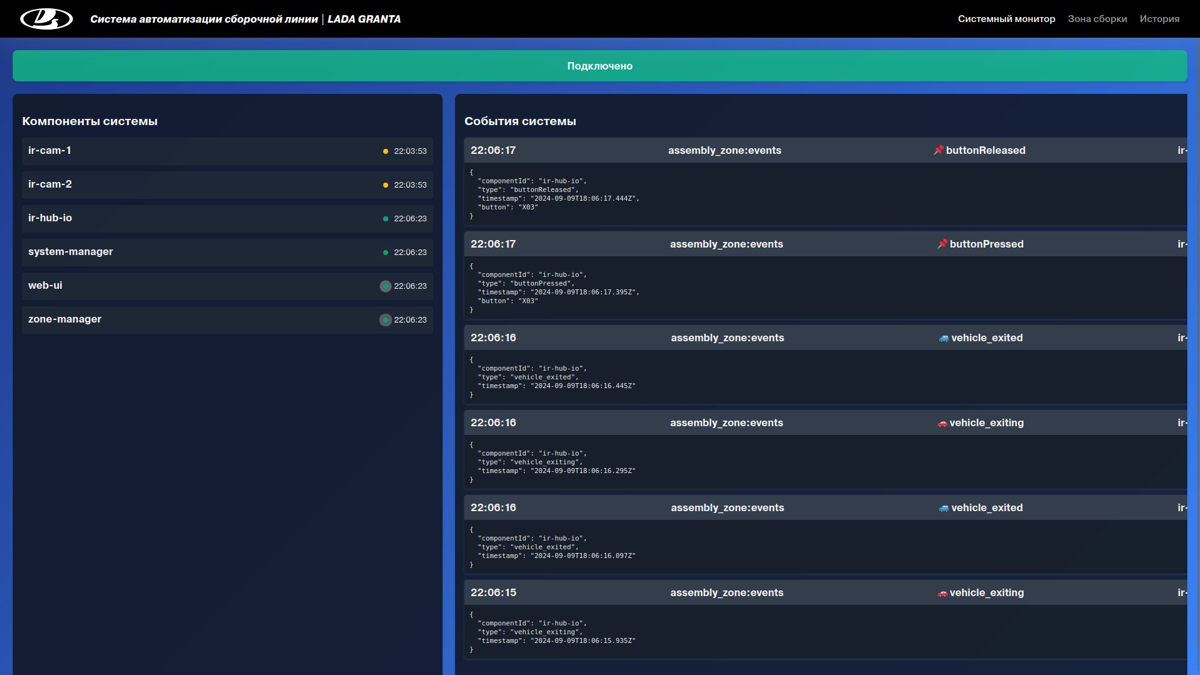Click the События системы heading
This screenshot has width=1200, height=675.
[x=520, y=121]
